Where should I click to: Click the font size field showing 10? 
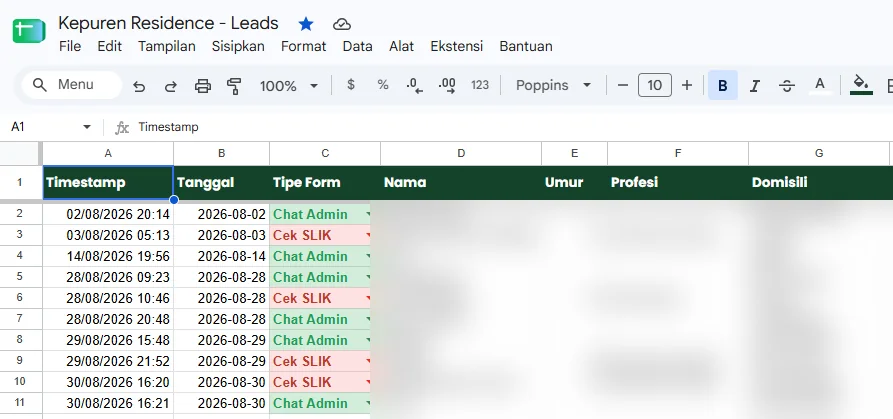tap(654, 85)
